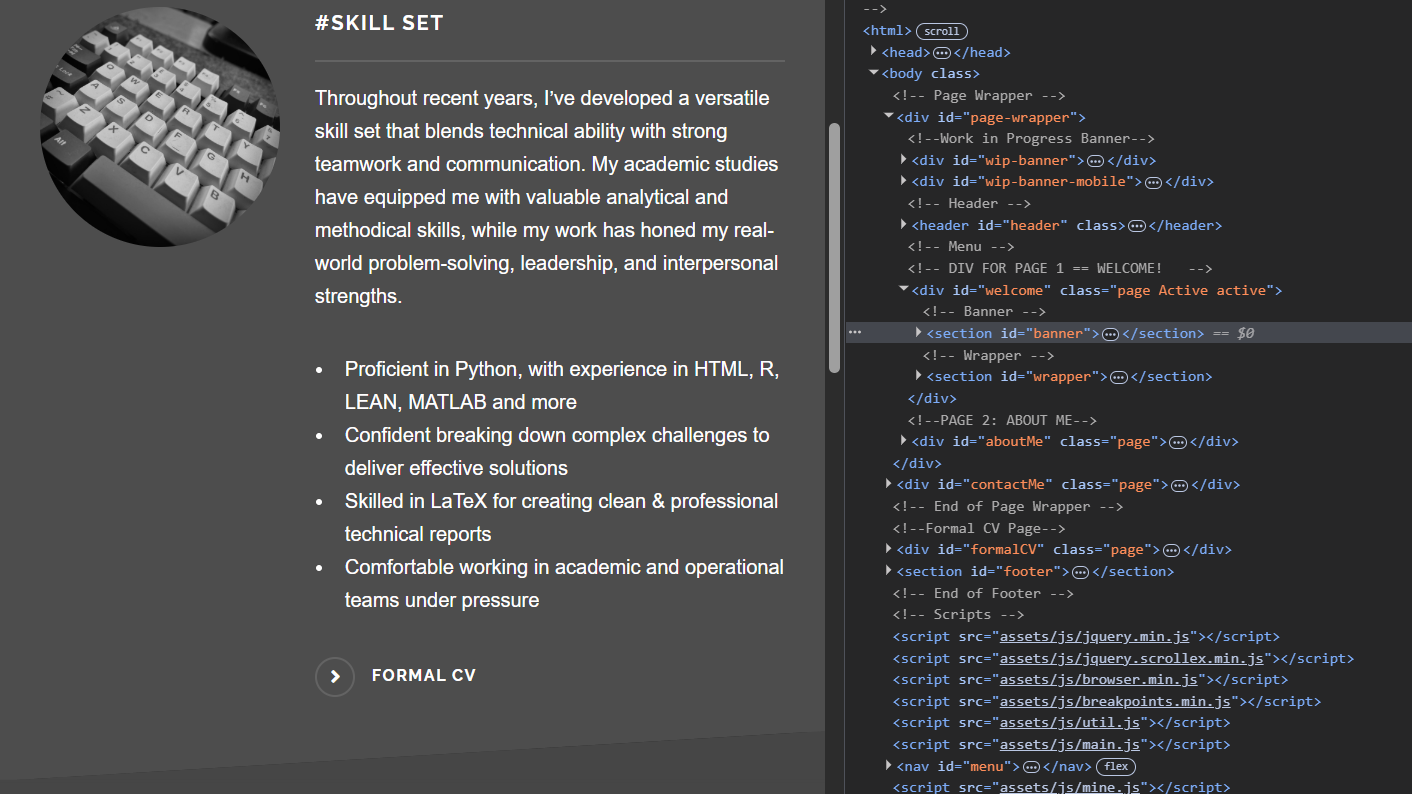This screenshot has width=1412, height=794.
Task: Expand the contactMe div node
Action: [889, 484]
